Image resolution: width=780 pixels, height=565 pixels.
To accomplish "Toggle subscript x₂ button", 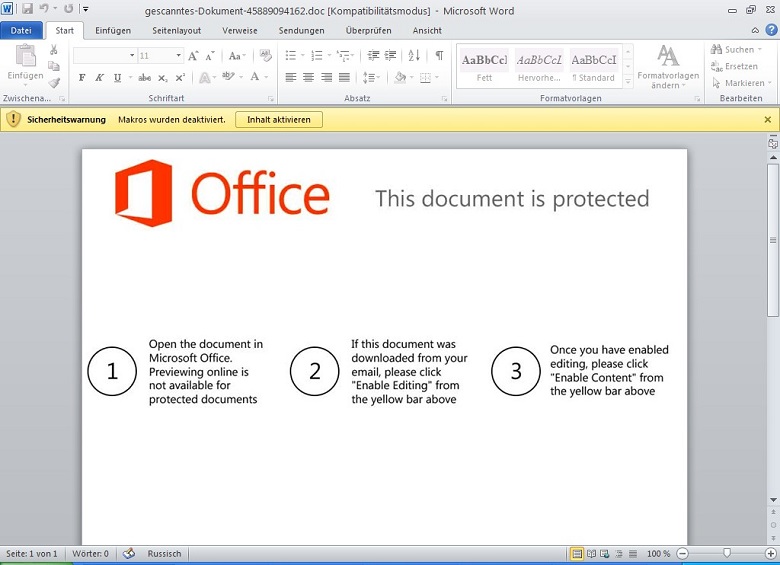I will [x=163, y=78].
